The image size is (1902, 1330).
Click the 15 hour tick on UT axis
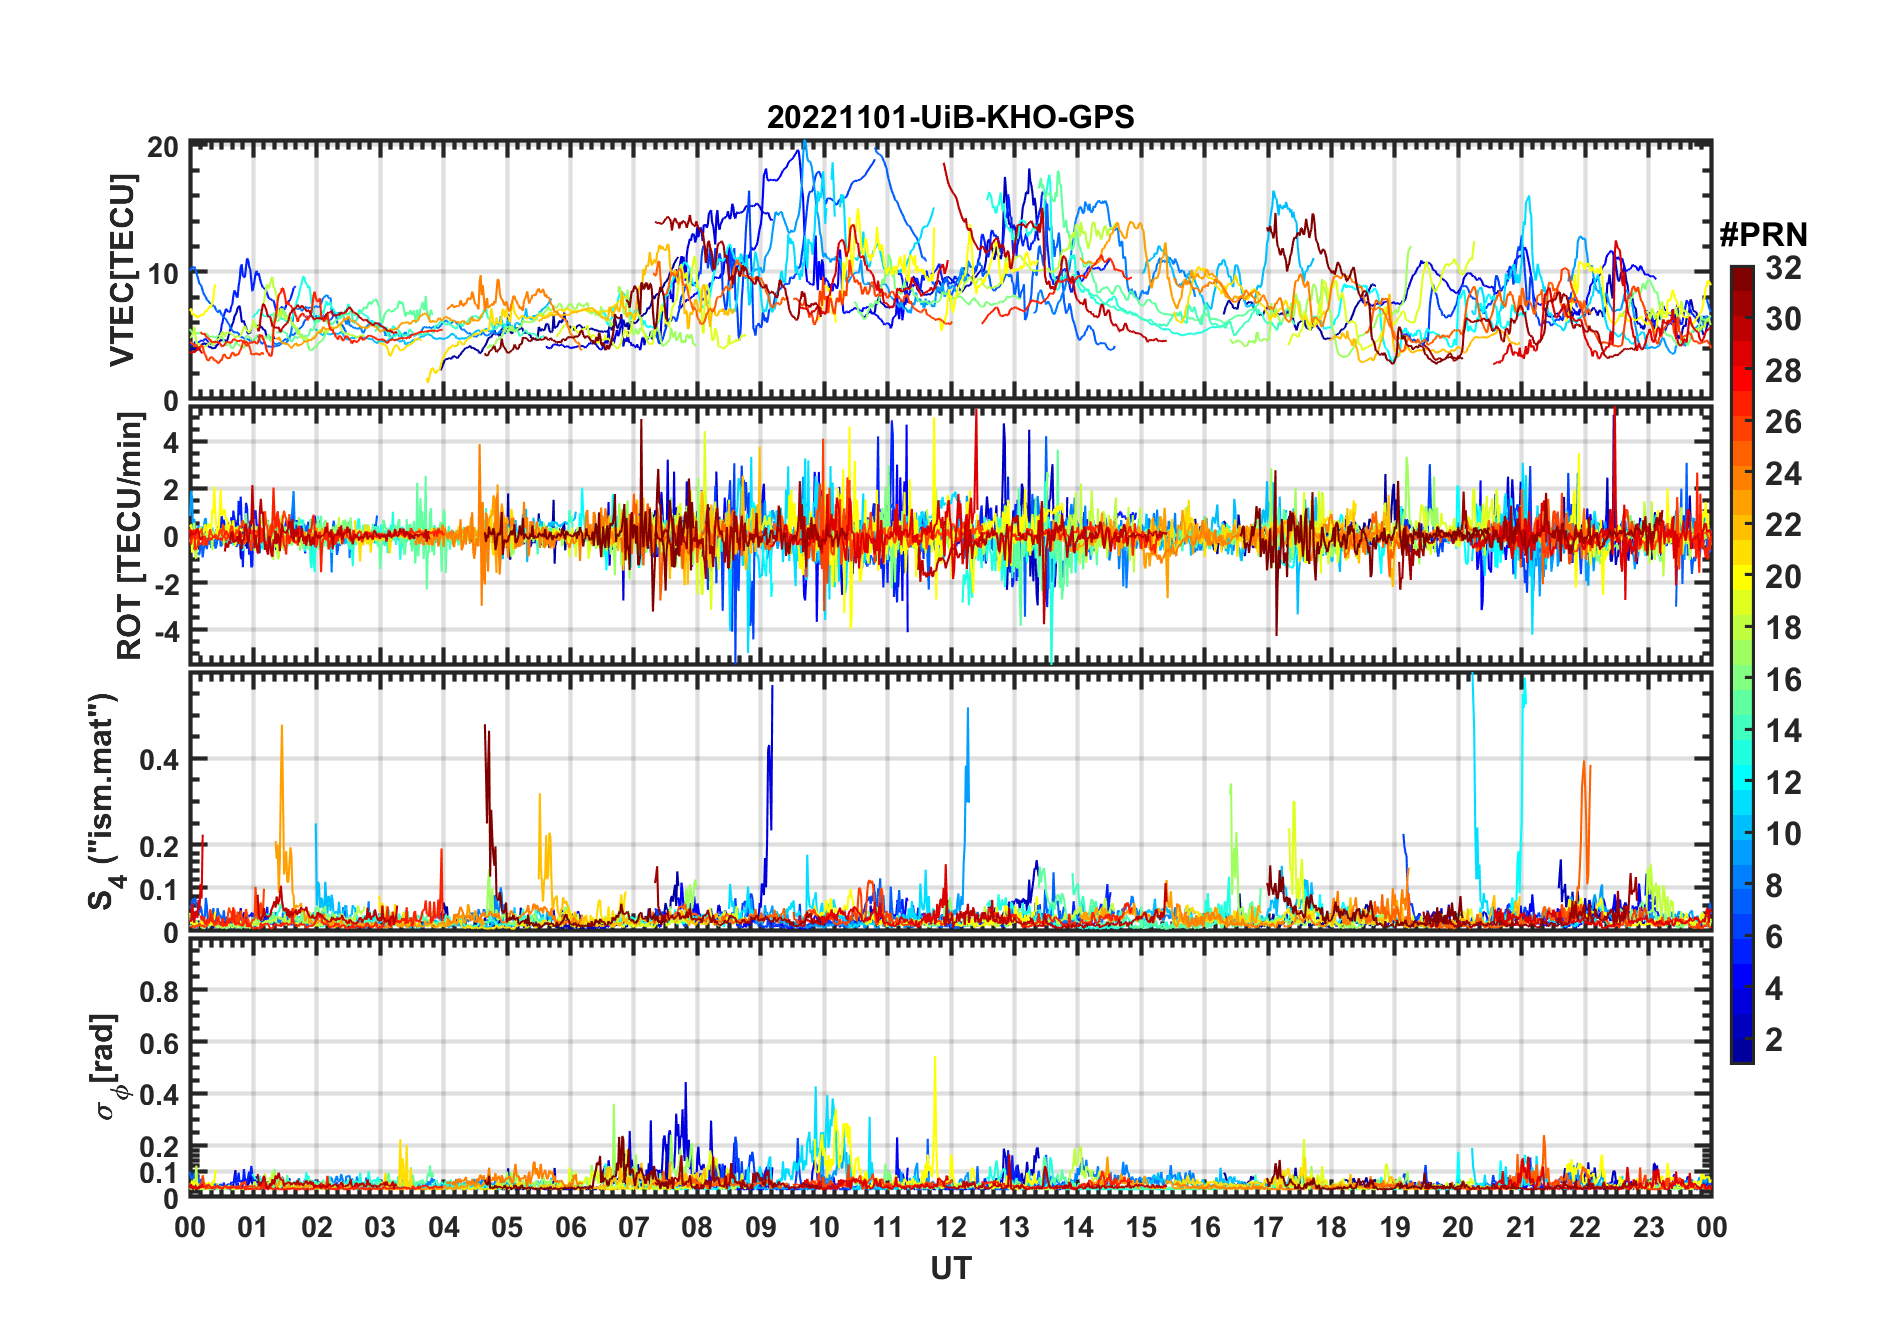tap(1141, 1228)
